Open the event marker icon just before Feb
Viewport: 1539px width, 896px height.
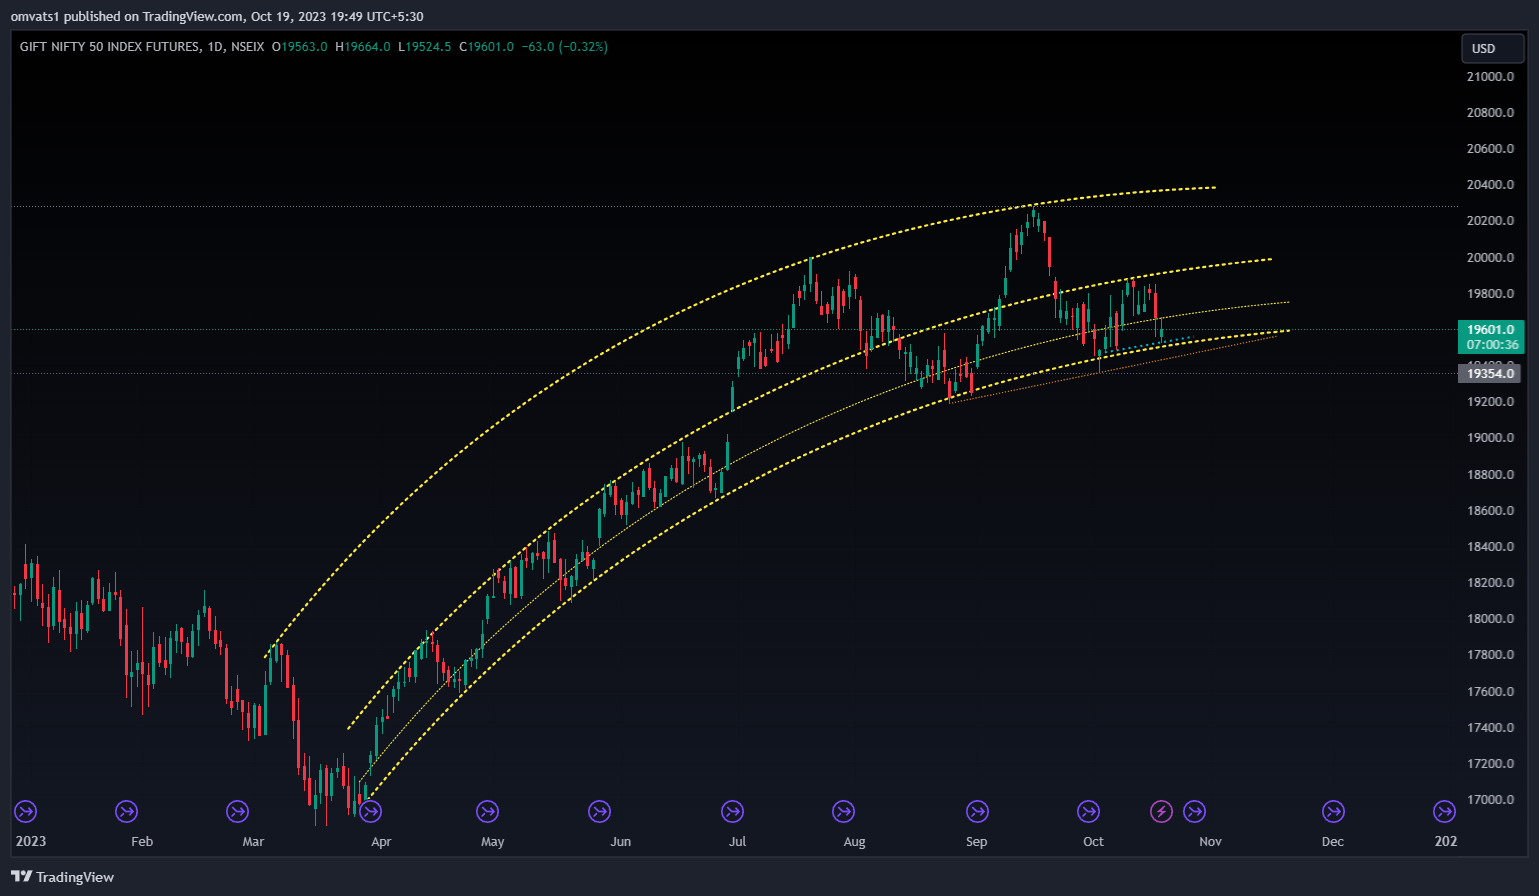click(126, 811)
